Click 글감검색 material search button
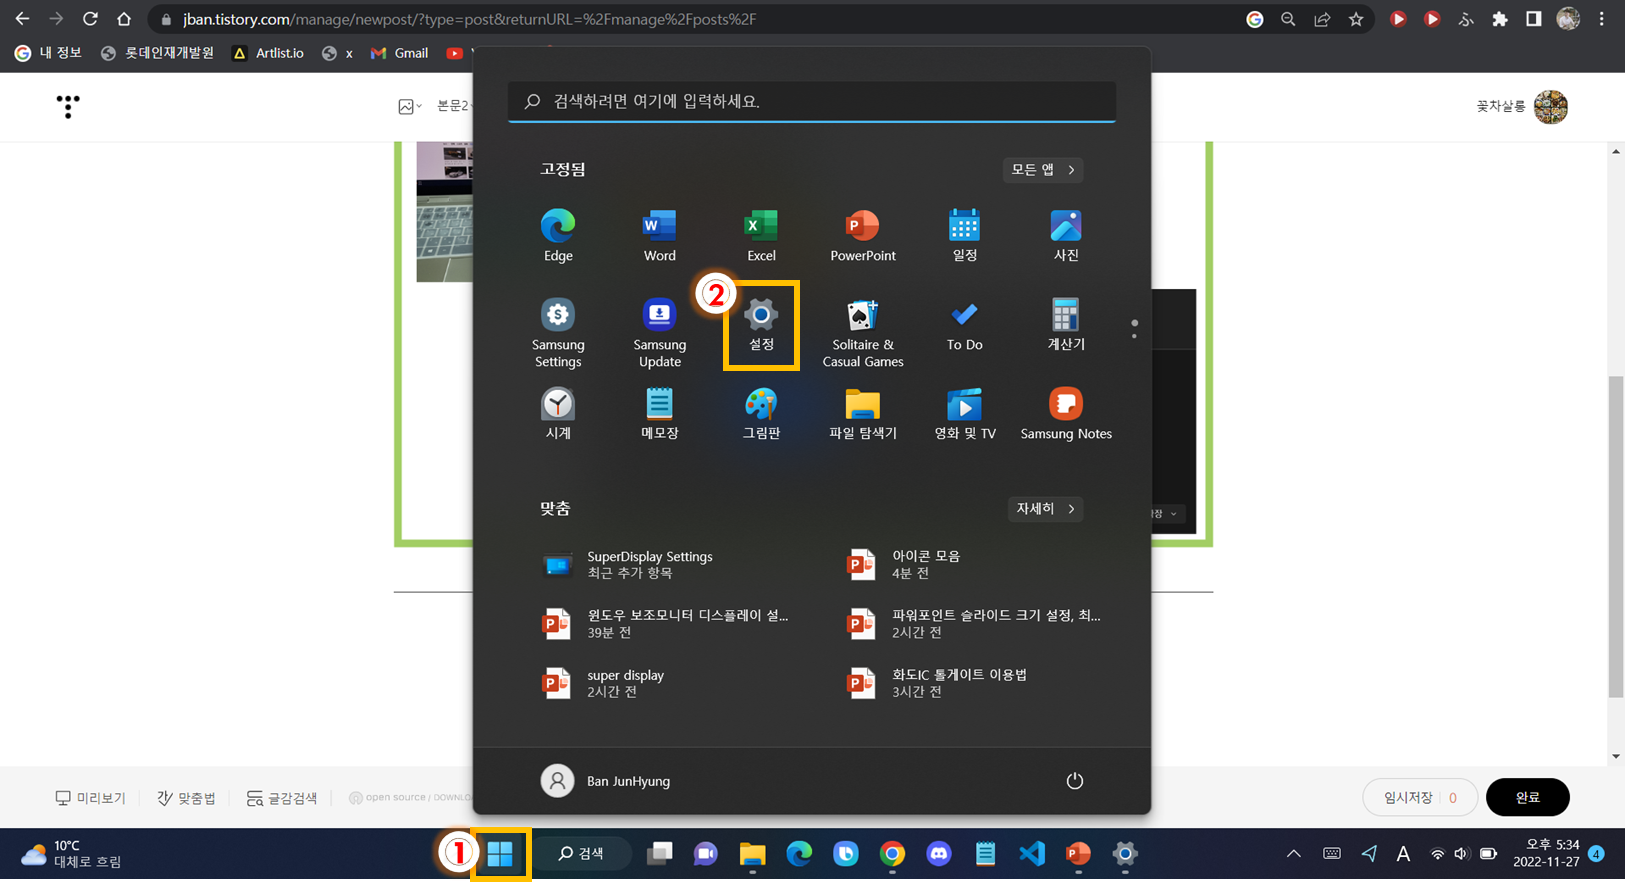Screen dimensions: 1625x887 click(x=282, y=798)
